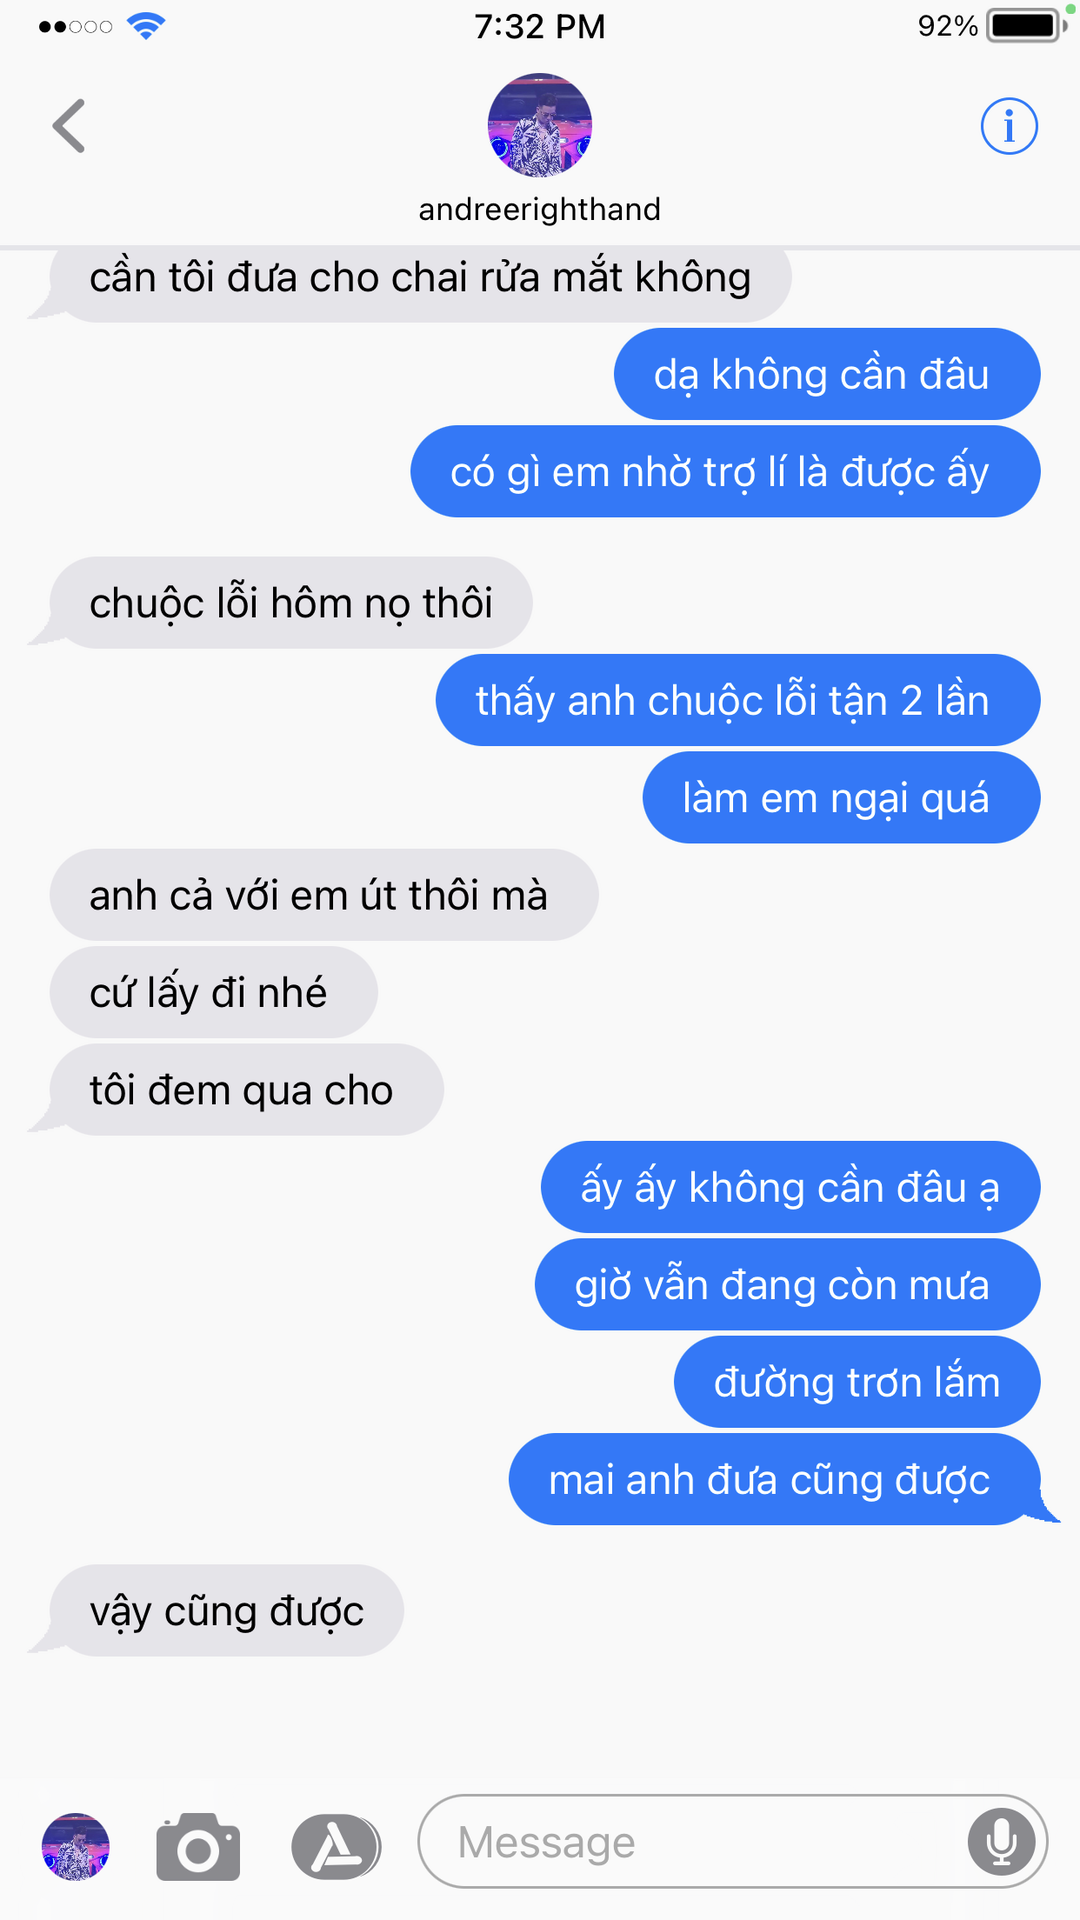Select the 'làm em ngại quá' message
The width and height of the screenshot is (1080, 1920).
pyautogui.click(x=841, y=797)
